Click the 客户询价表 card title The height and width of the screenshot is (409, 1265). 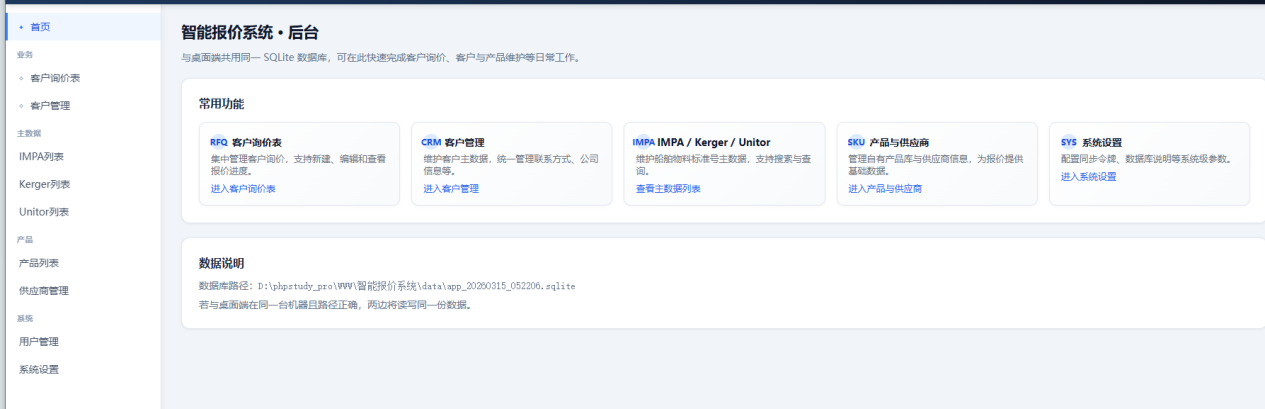click(x=257, y=143)
